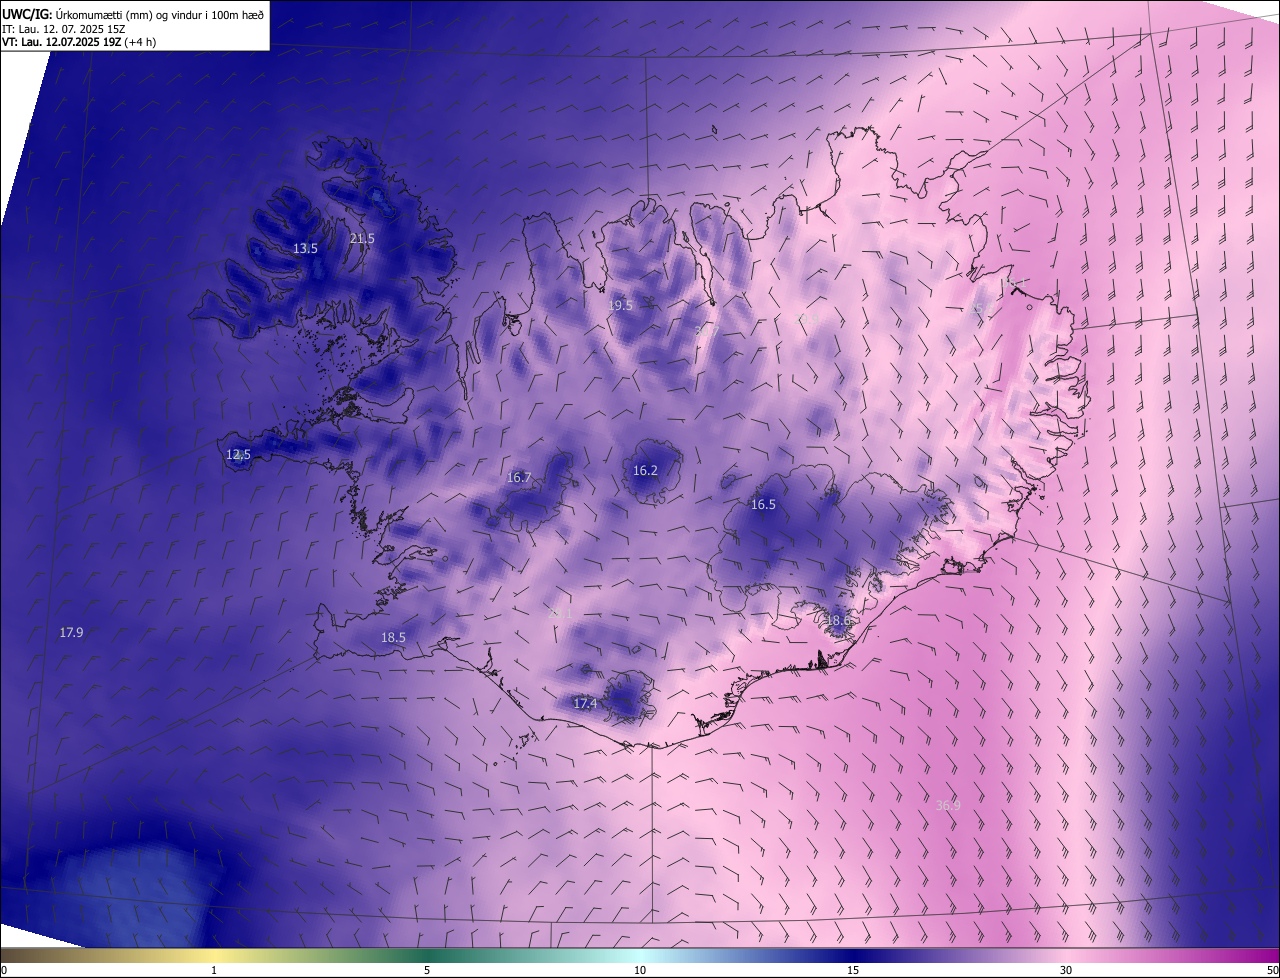The width and height of the screenshot is (1280, 978).
Task: Click the 16.7 value label on the map
Action: pyautogui.click(x=519, y=477)
